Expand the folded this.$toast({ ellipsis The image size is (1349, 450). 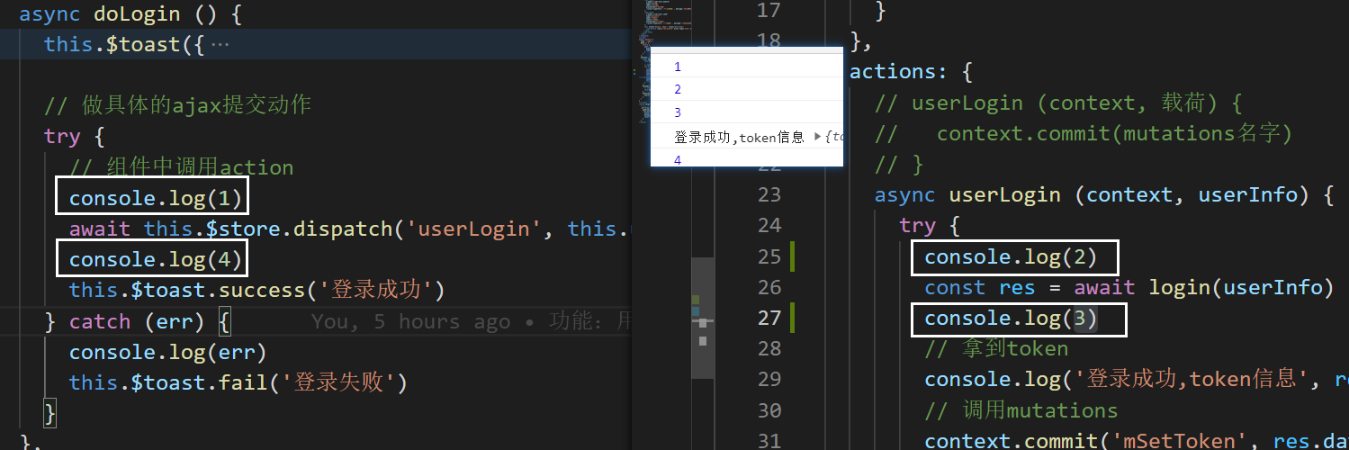tap(220, 45)
